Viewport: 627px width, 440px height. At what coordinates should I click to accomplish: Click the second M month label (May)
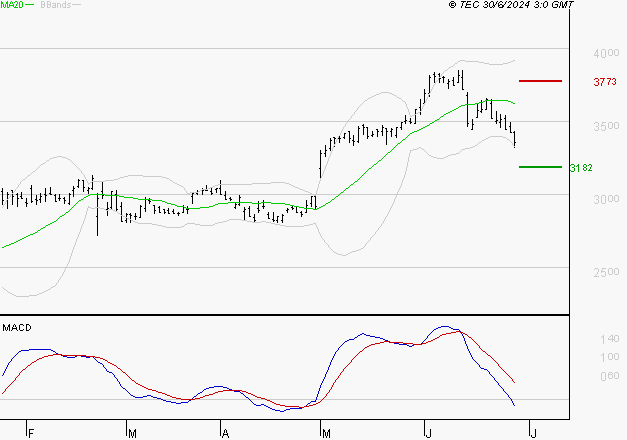click(x=326, y=434)
